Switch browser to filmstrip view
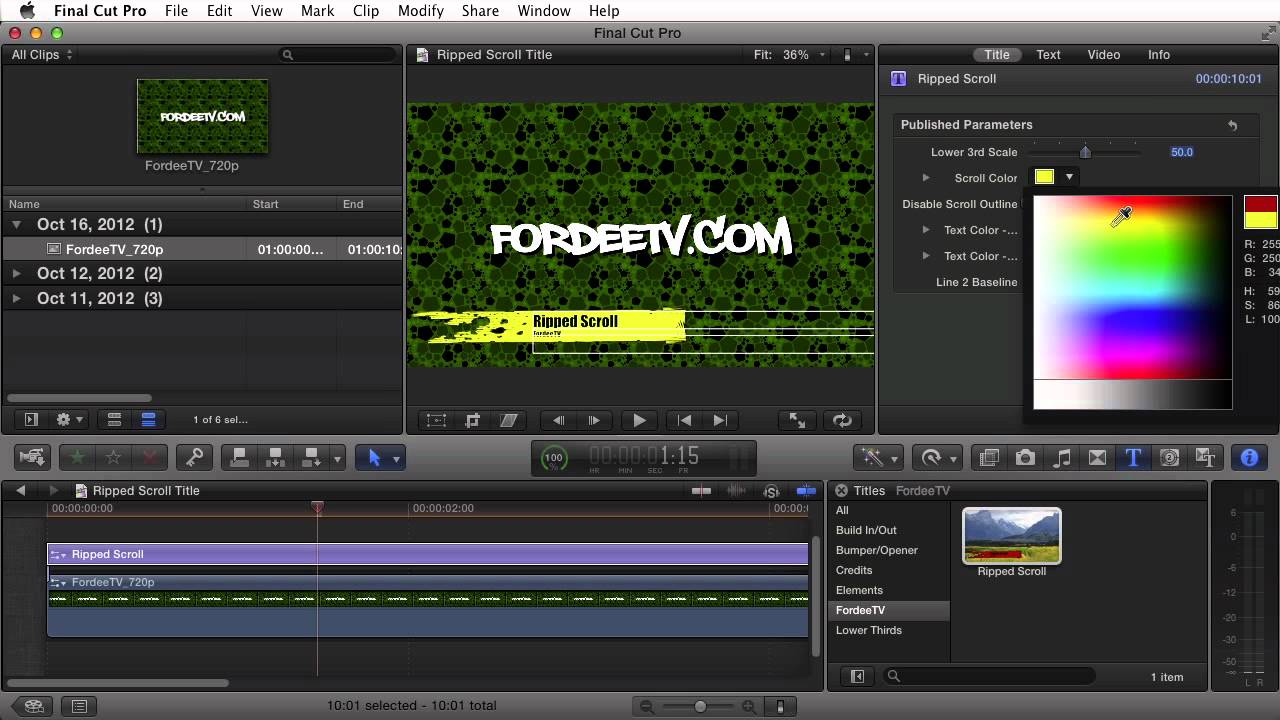Image resolution: width=1280 pixels, height=720 pixels. [114, 420]
